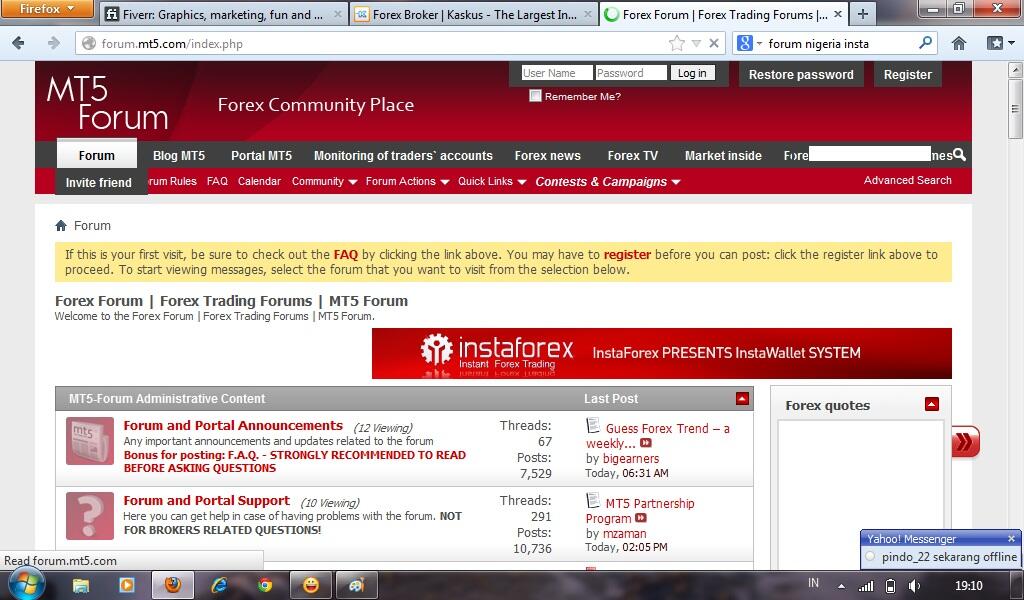Go to last post arrow for Guess Forex Trend

click(x=645, y=443)
